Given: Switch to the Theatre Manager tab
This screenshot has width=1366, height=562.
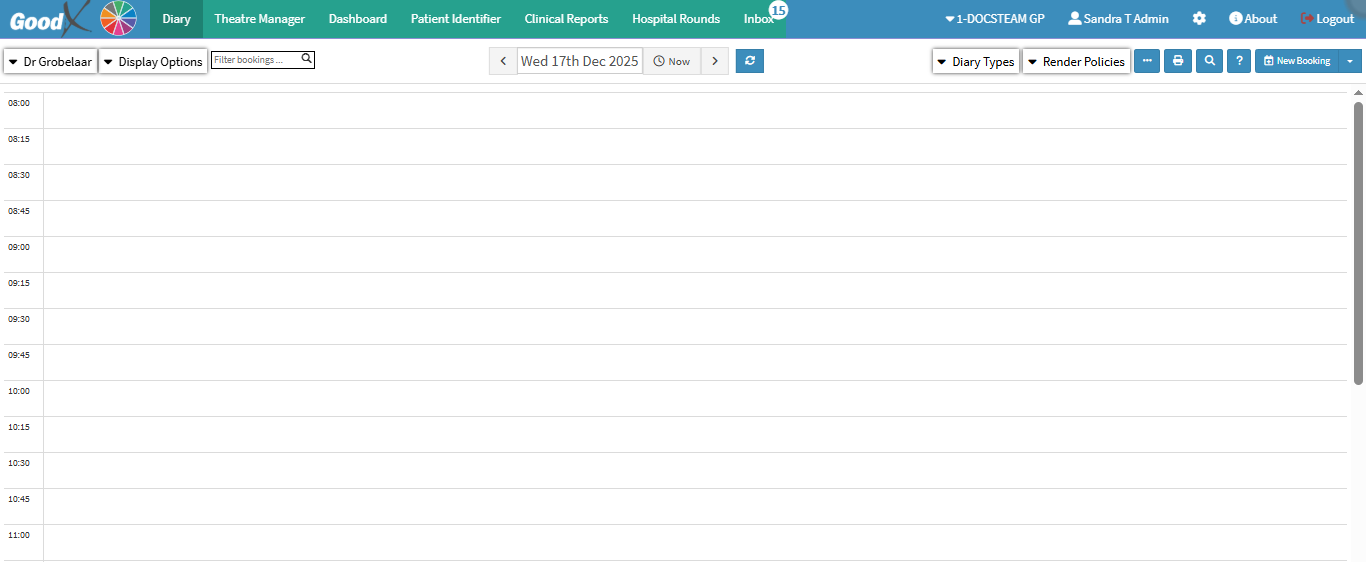Looking at the screenshot, I should pyautogui.click(x=259, y=19).
